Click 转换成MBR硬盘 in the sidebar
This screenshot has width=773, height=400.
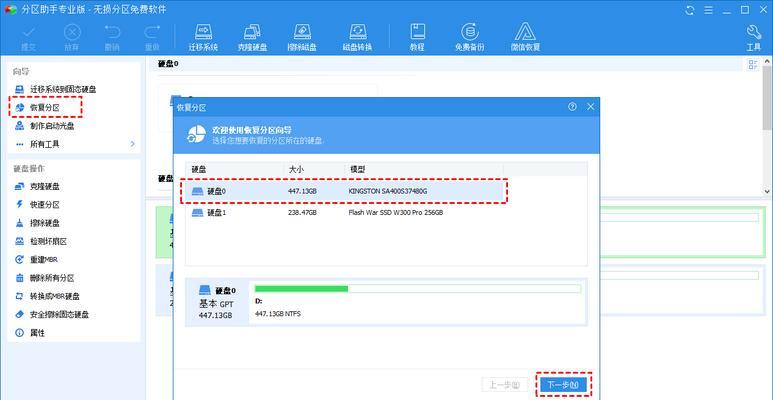tap(47, 296)
